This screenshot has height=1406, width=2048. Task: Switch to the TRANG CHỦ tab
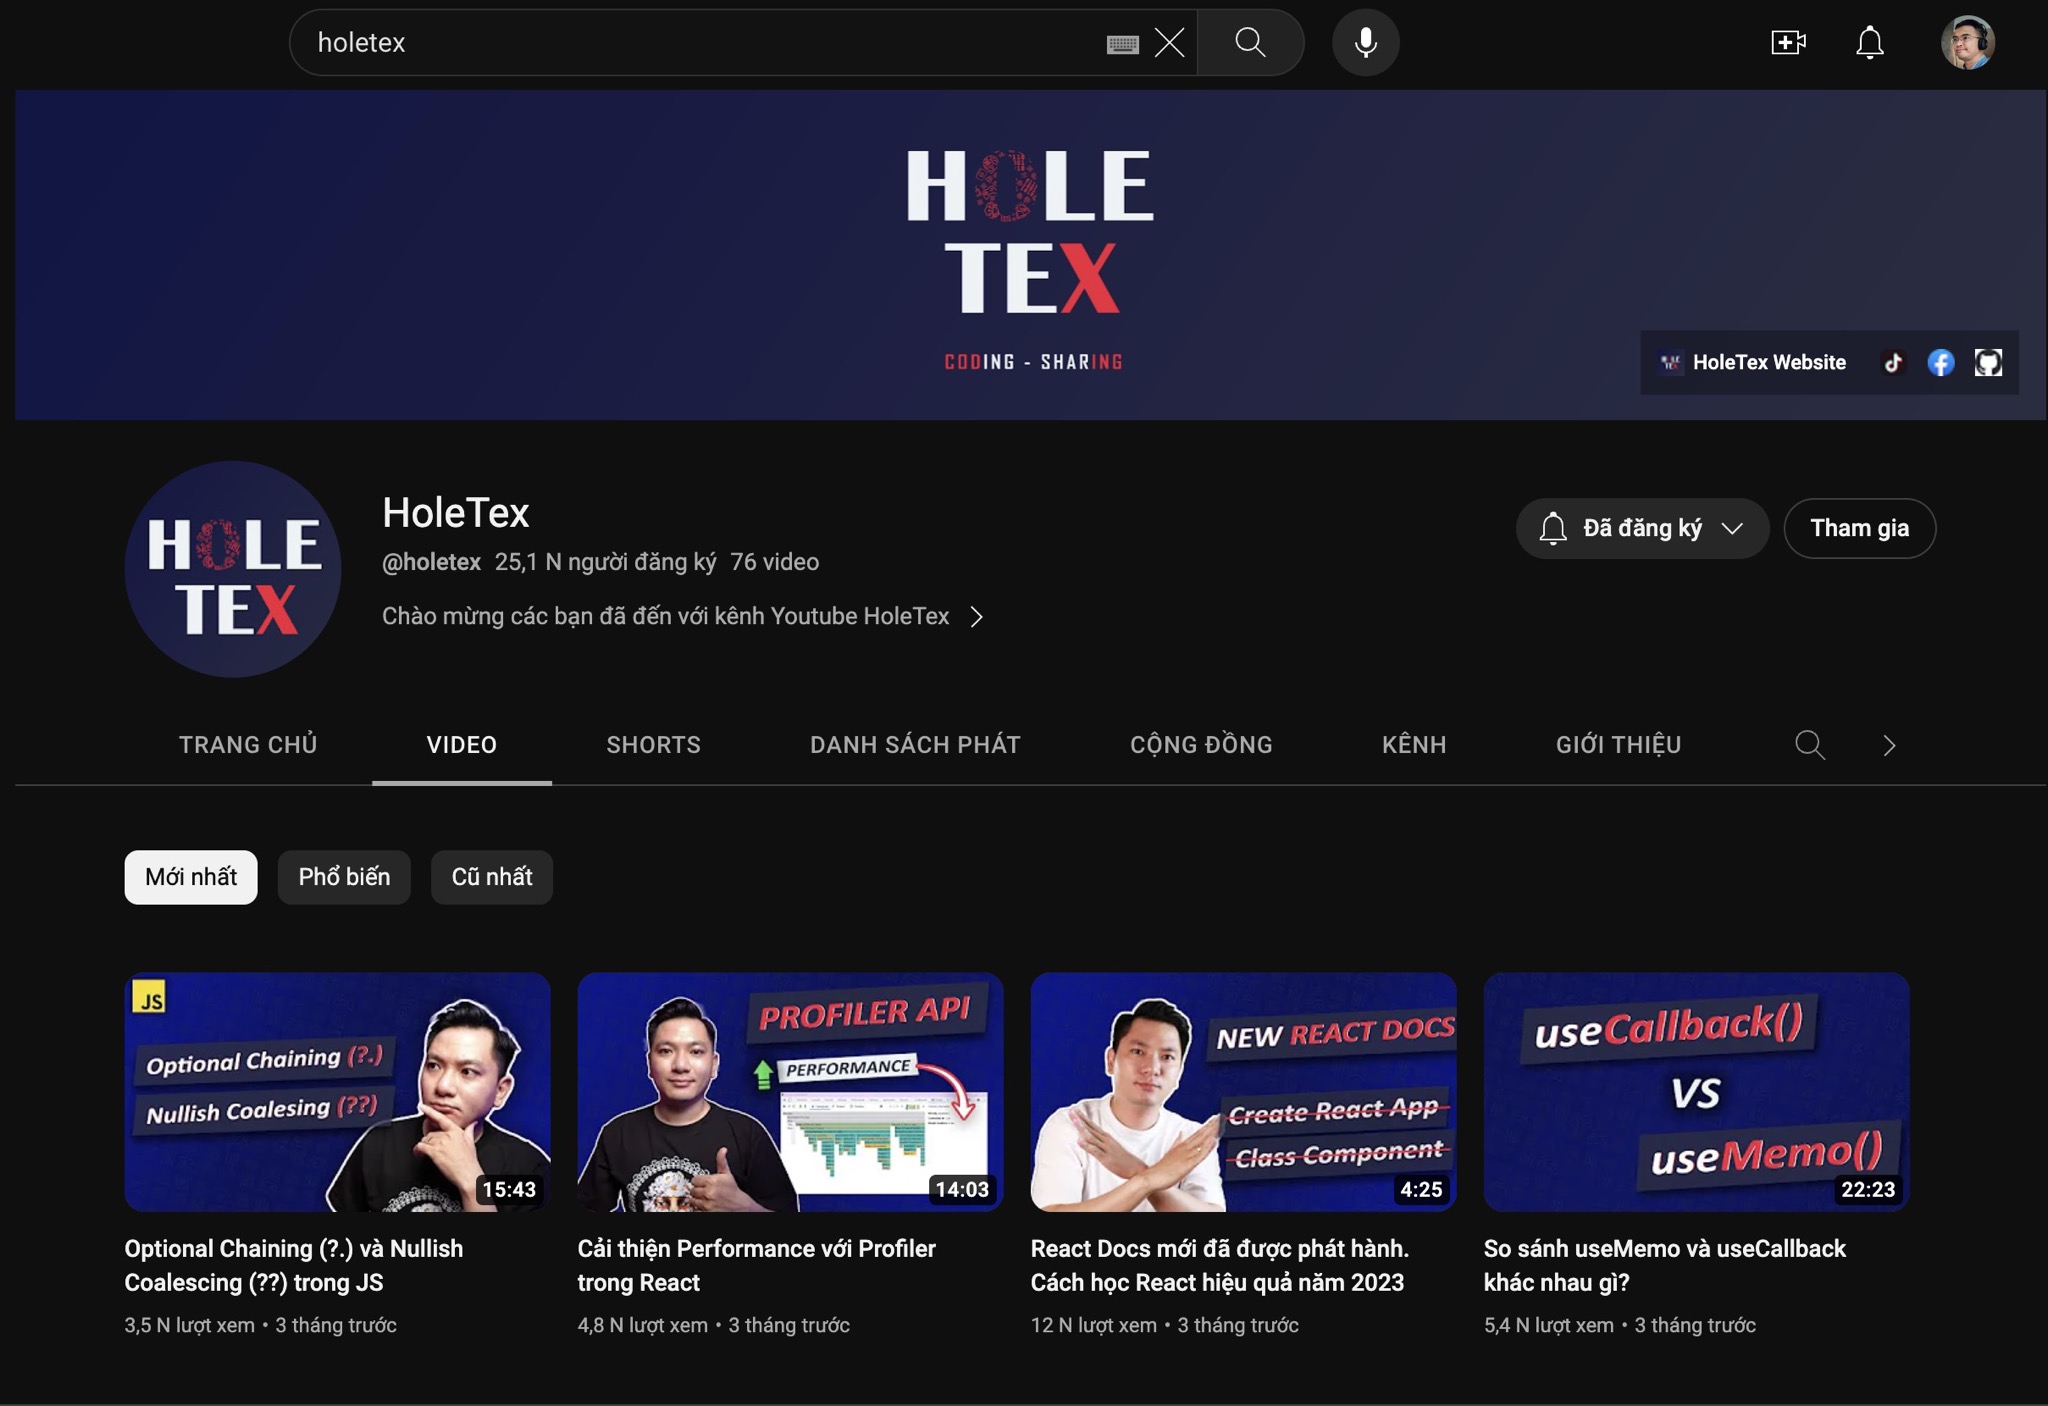click(248, 745)
